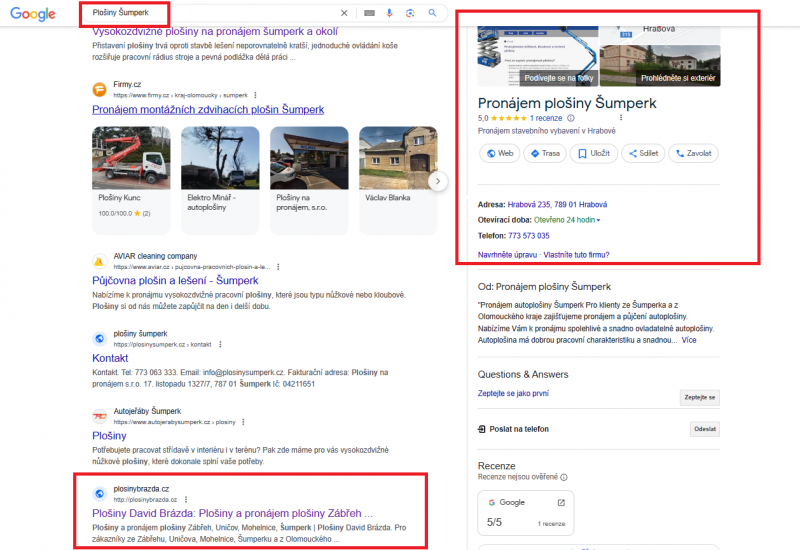Viewport: 800px width, 550px height.
Task: Send to phone with 'Odeslat' button
Action: pyautogui.click(x=705, y=429)
